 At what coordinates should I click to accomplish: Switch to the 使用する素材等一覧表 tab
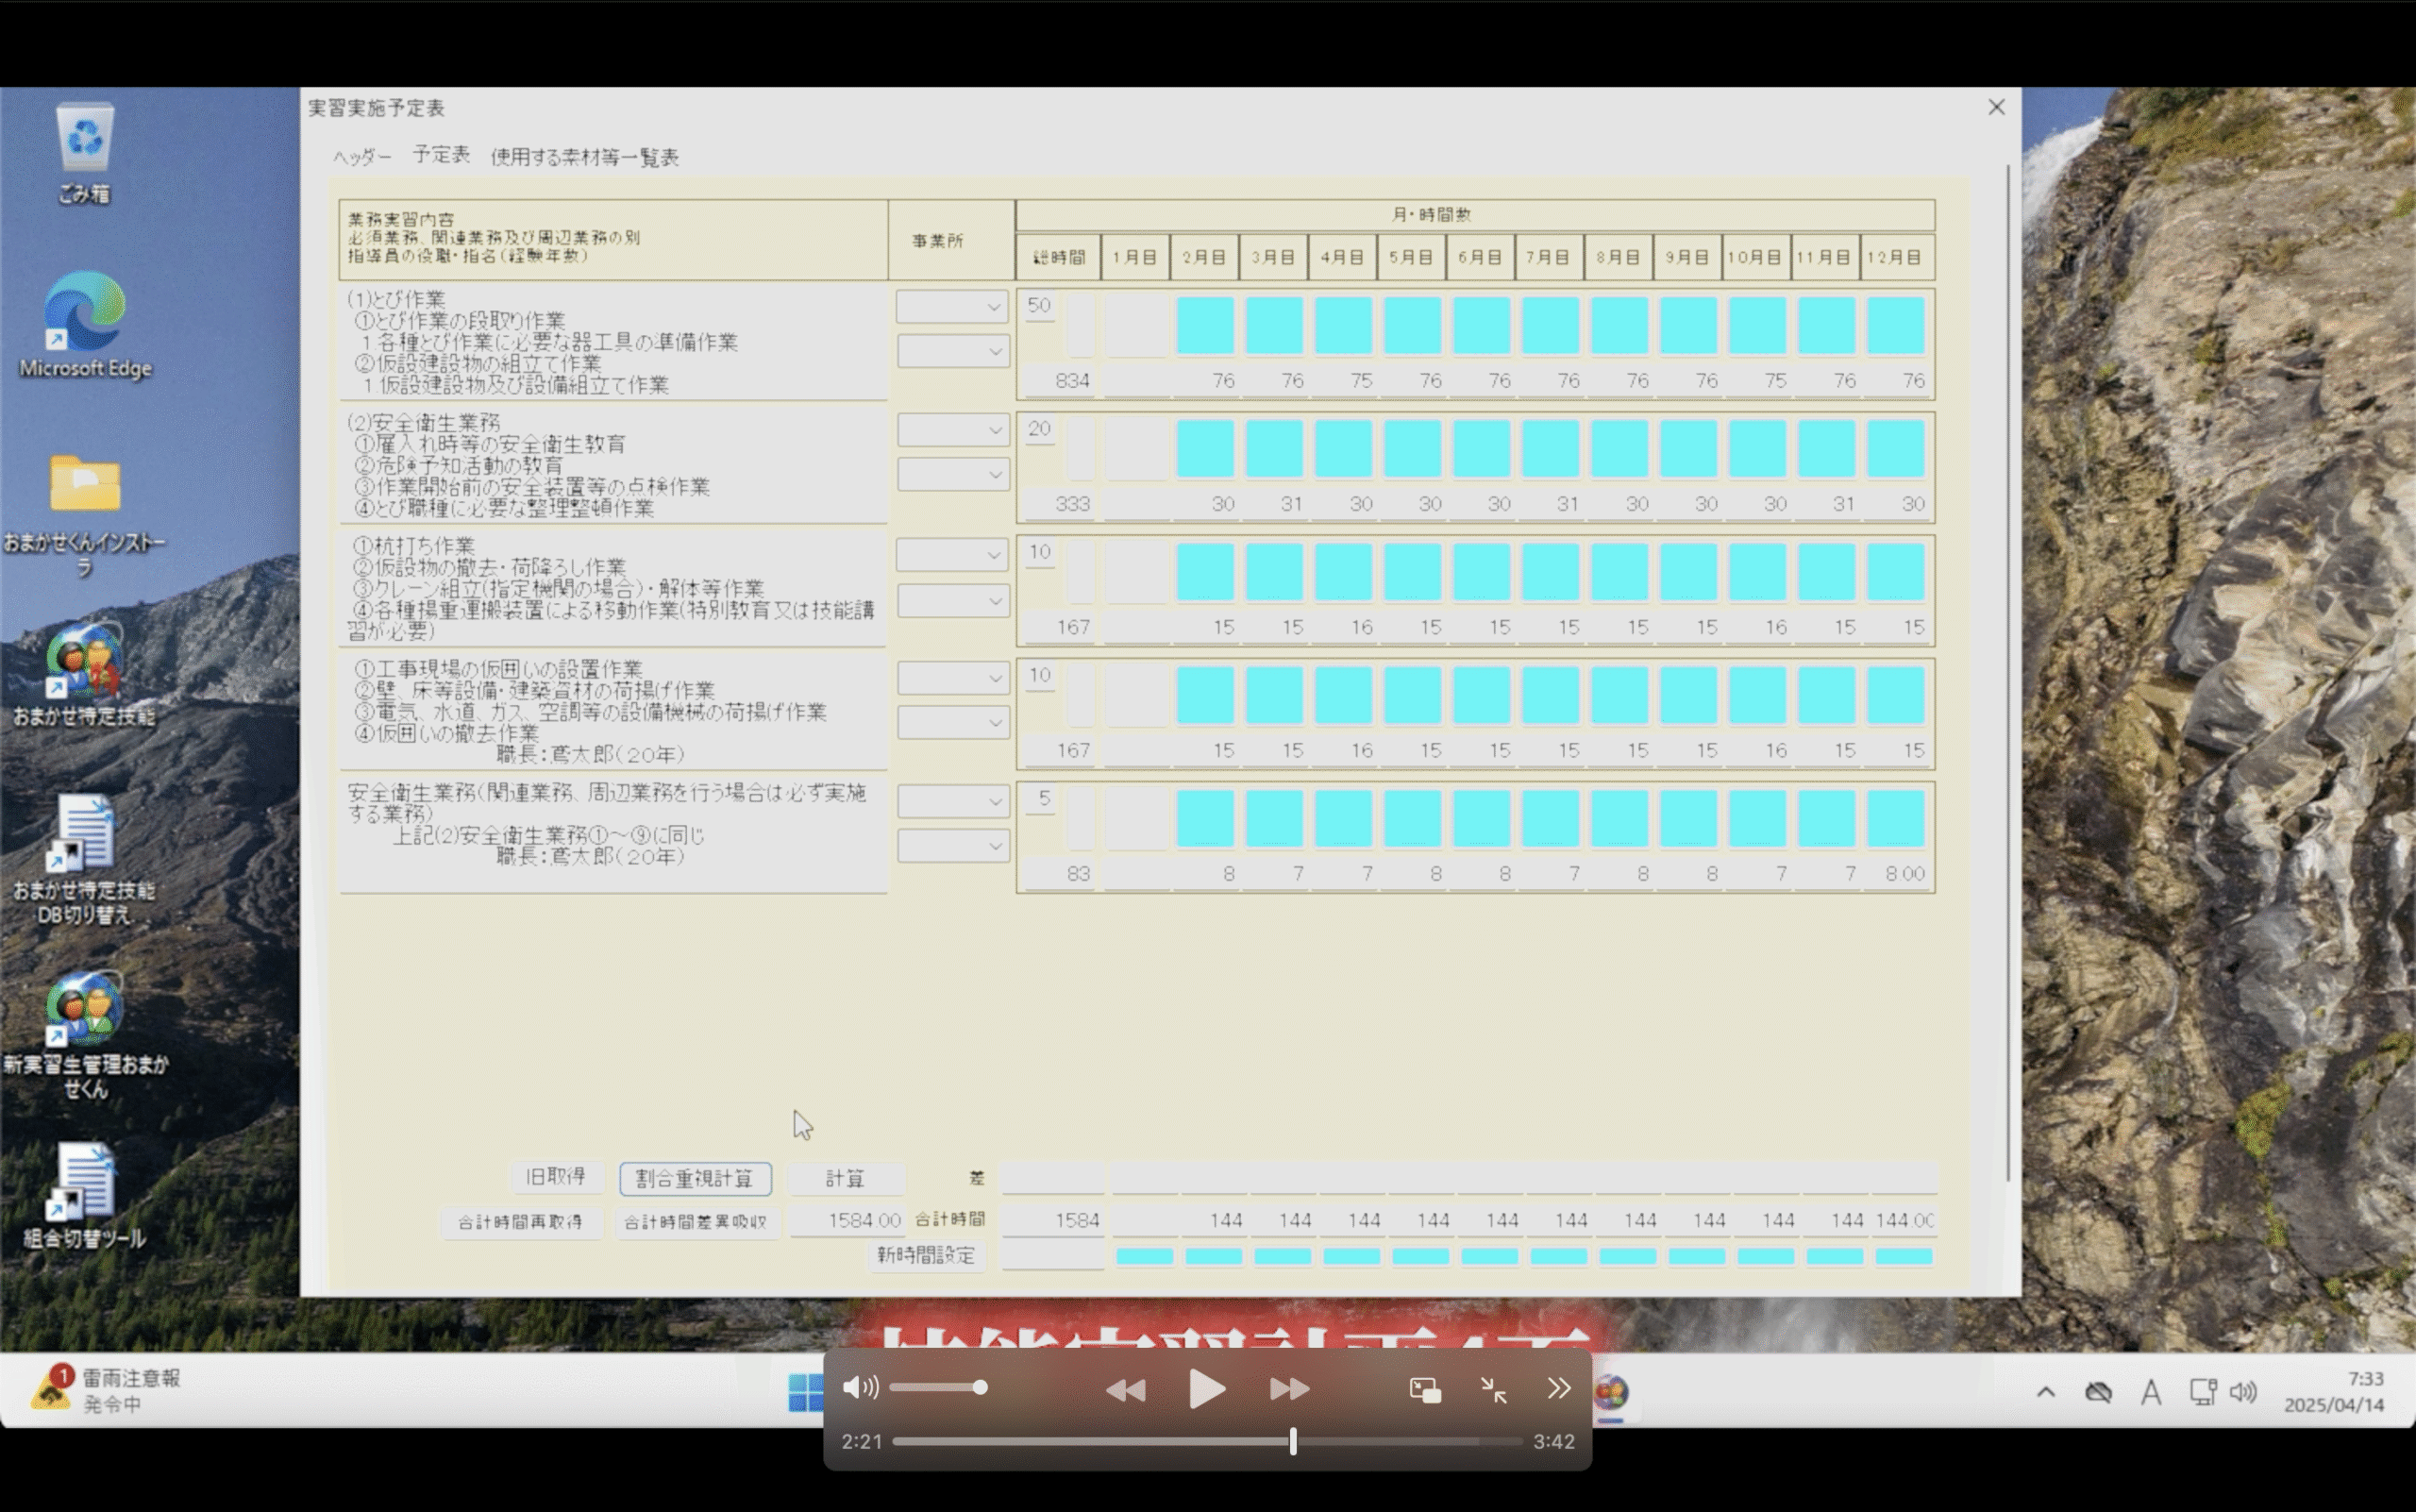(x=584, y=157)
